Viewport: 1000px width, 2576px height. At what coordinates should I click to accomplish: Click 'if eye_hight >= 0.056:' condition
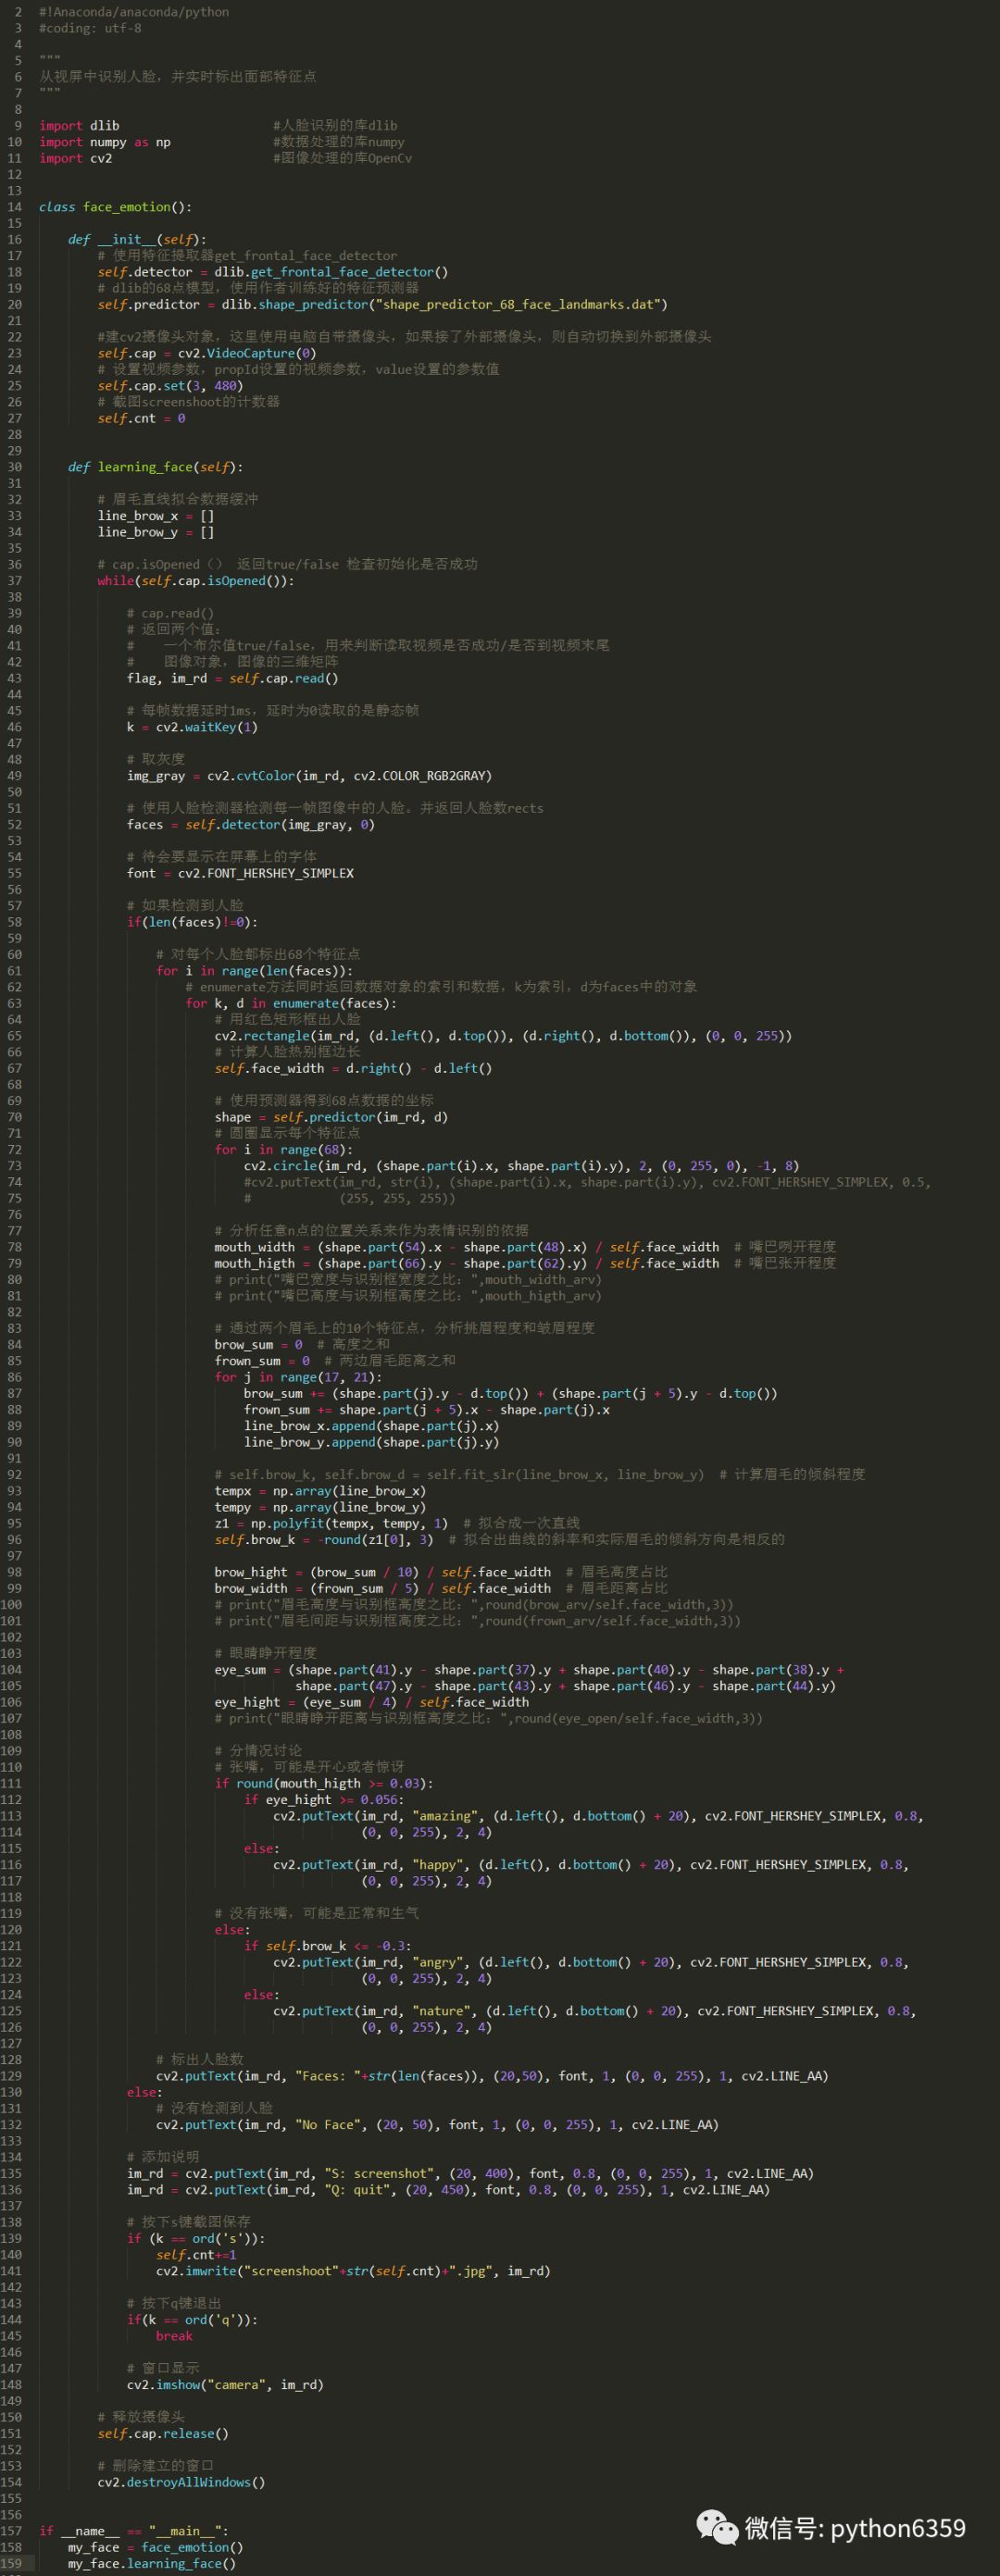point(324,1800)
